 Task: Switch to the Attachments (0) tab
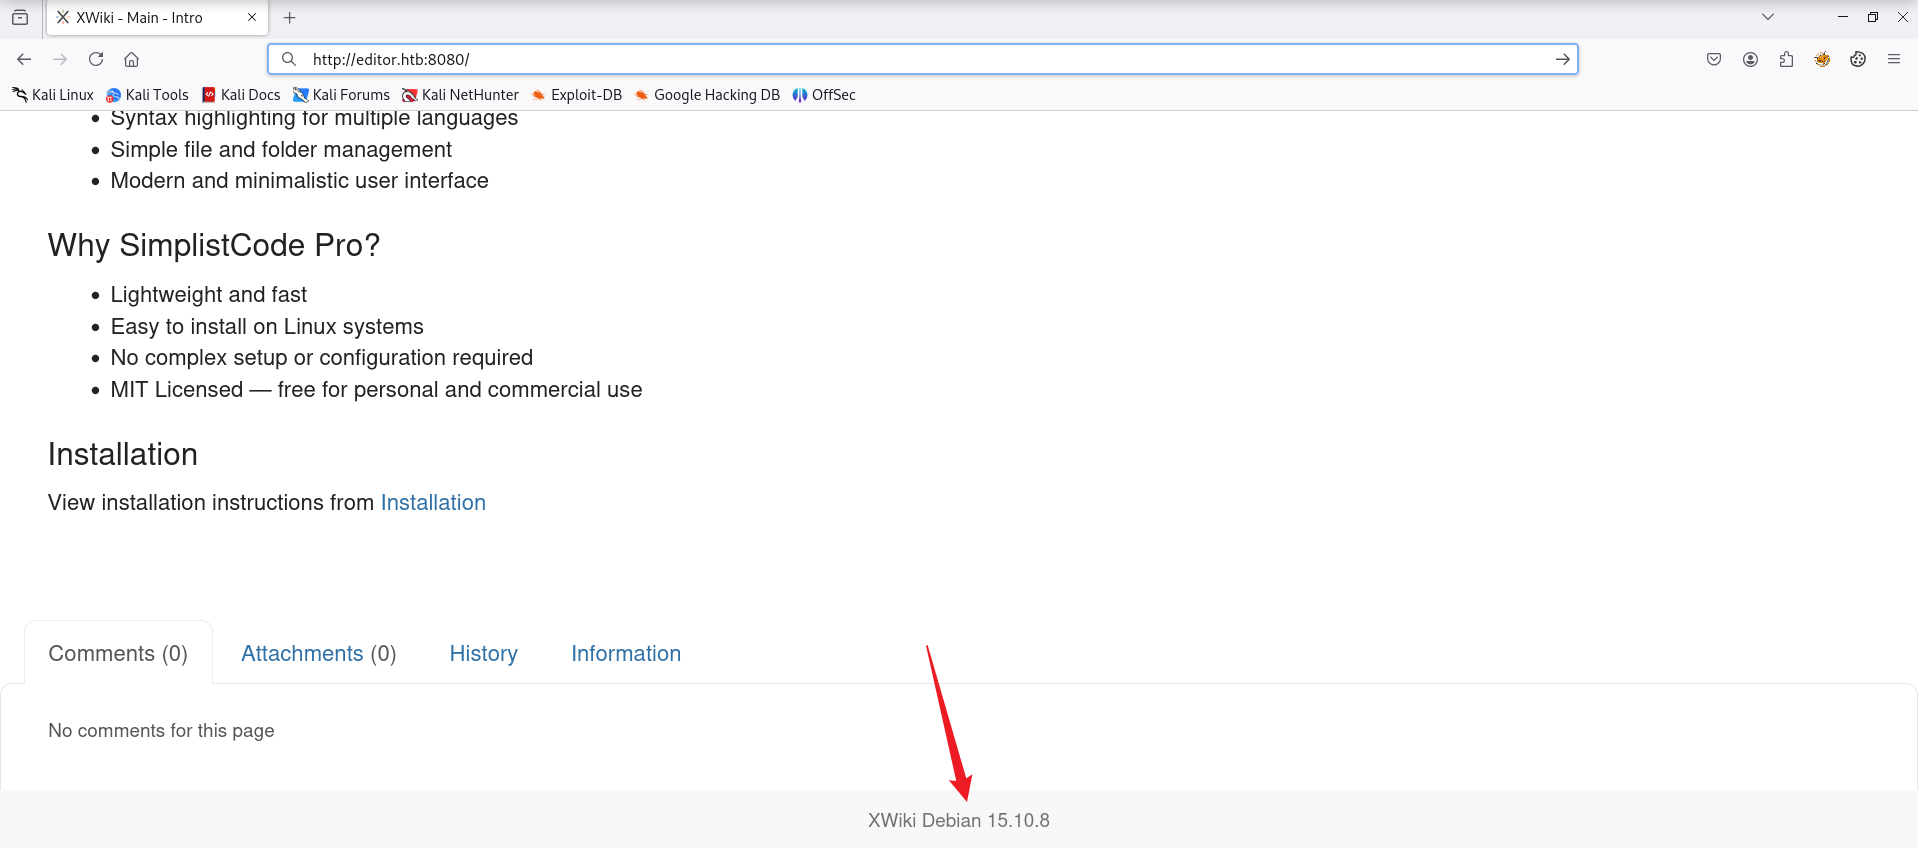(319, 654)
